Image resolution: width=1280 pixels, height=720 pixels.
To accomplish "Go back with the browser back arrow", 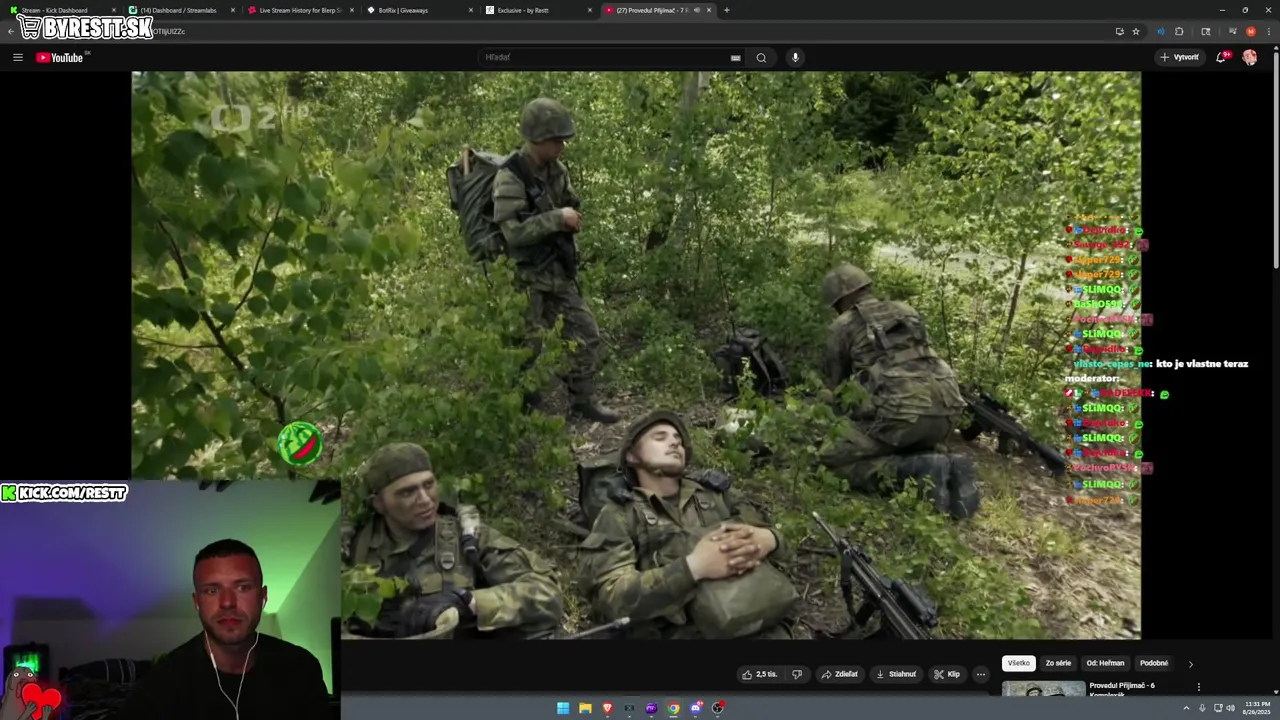I will pos(10,31).
